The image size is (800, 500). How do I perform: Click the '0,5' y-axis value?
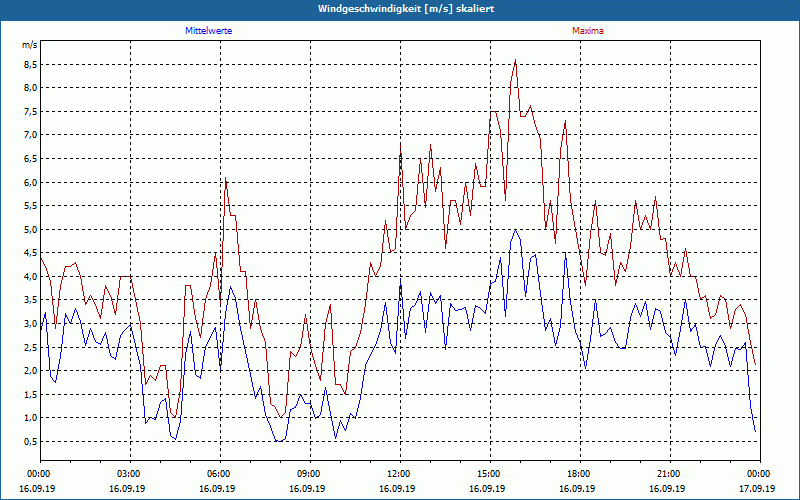31,441
